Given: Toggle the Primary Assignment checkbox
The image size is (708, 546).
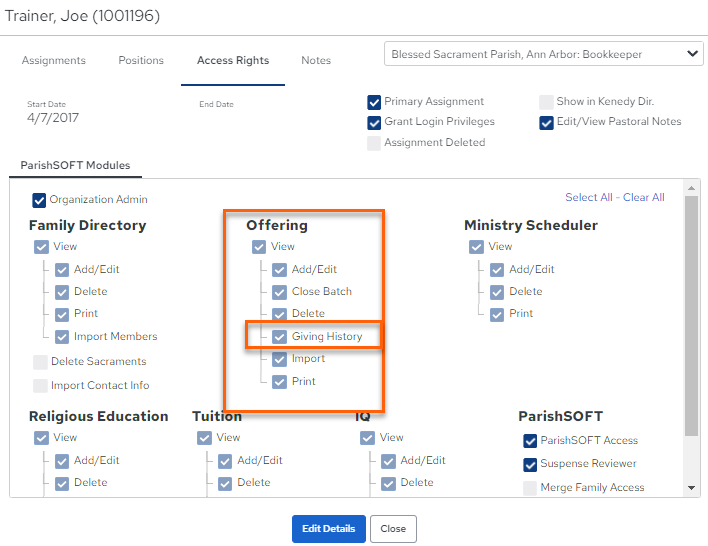Looking at the screenshot, I should (374, 102).
